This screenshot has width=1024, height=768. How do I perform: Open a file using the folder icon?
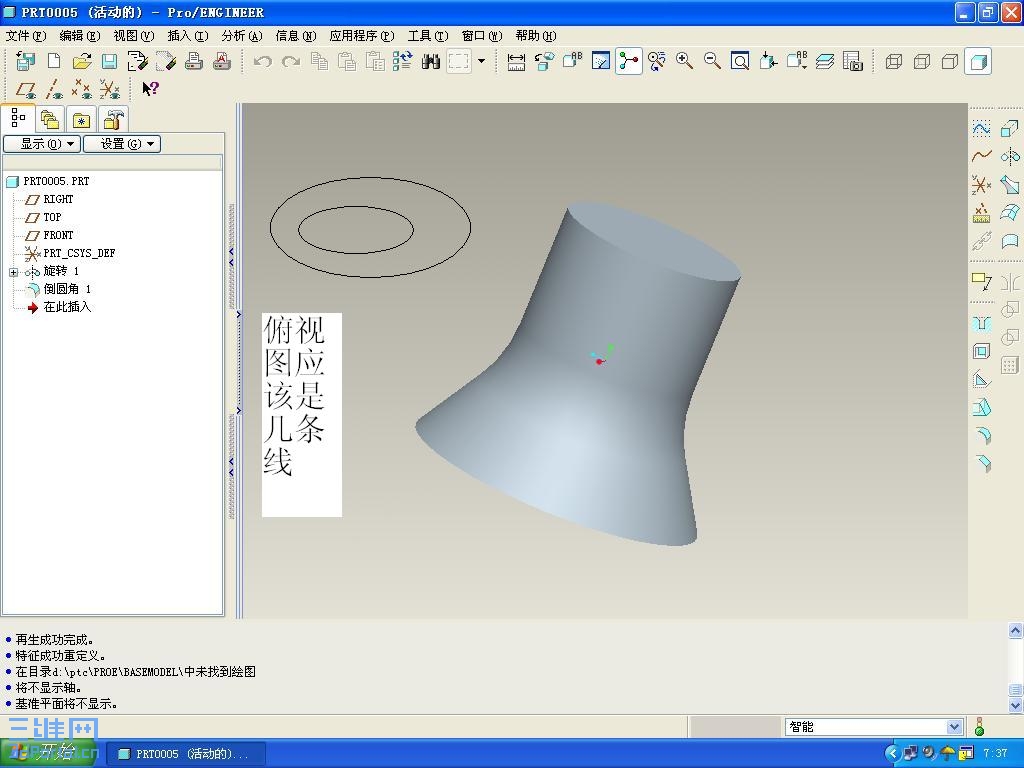click(82, 61)
